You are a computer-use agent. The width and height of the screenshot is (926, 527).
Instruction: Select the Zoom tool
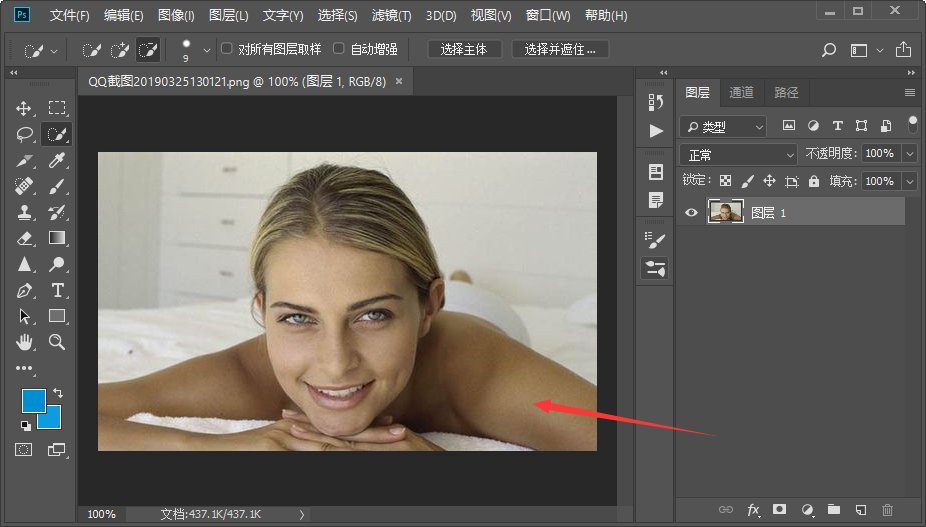pyautogui.click(x=57, y=341)
